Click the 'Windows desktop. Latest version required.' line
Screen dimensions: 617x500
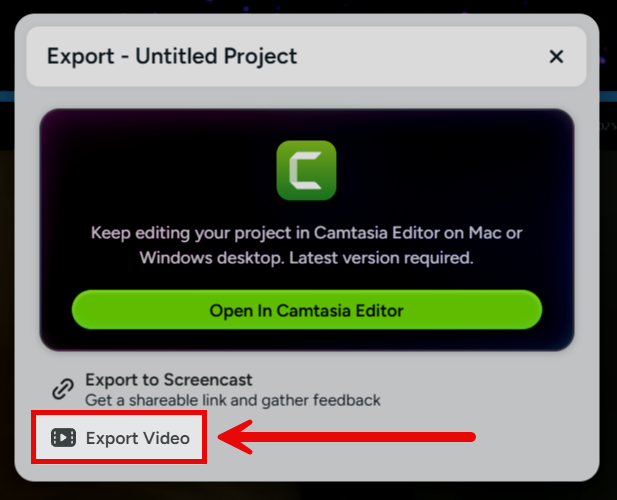click(x=307, y=258)
